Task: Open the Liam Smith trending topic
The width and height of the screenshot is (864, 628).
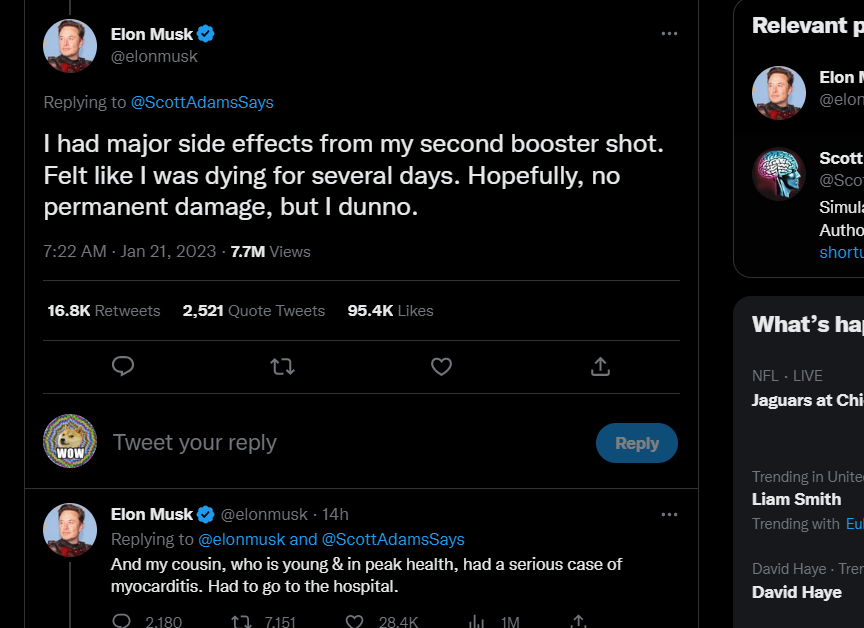Action: pos(796,499)
